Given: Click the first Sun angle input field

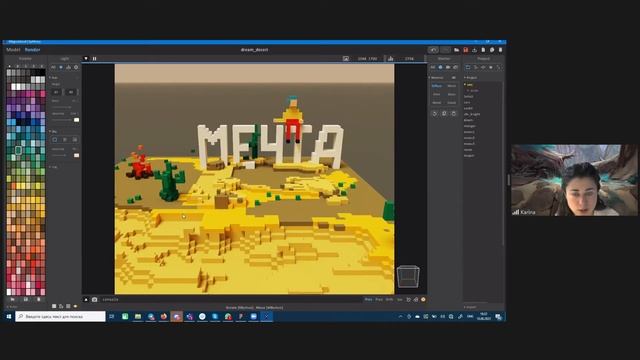Looking at the screenshot, I should (x=56, y=92).
